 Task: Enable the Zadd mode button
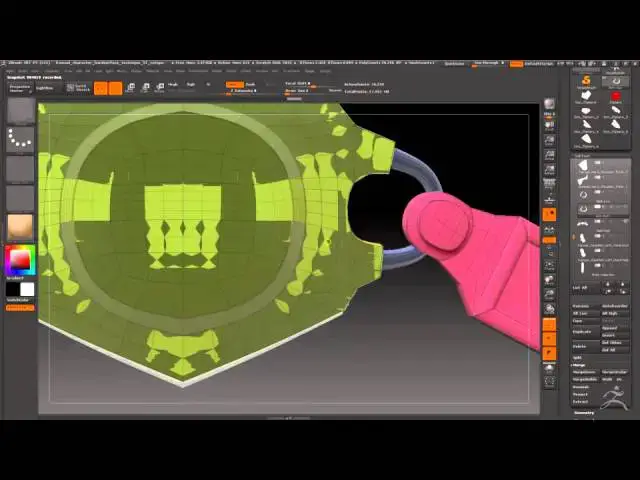click(234, 84)
